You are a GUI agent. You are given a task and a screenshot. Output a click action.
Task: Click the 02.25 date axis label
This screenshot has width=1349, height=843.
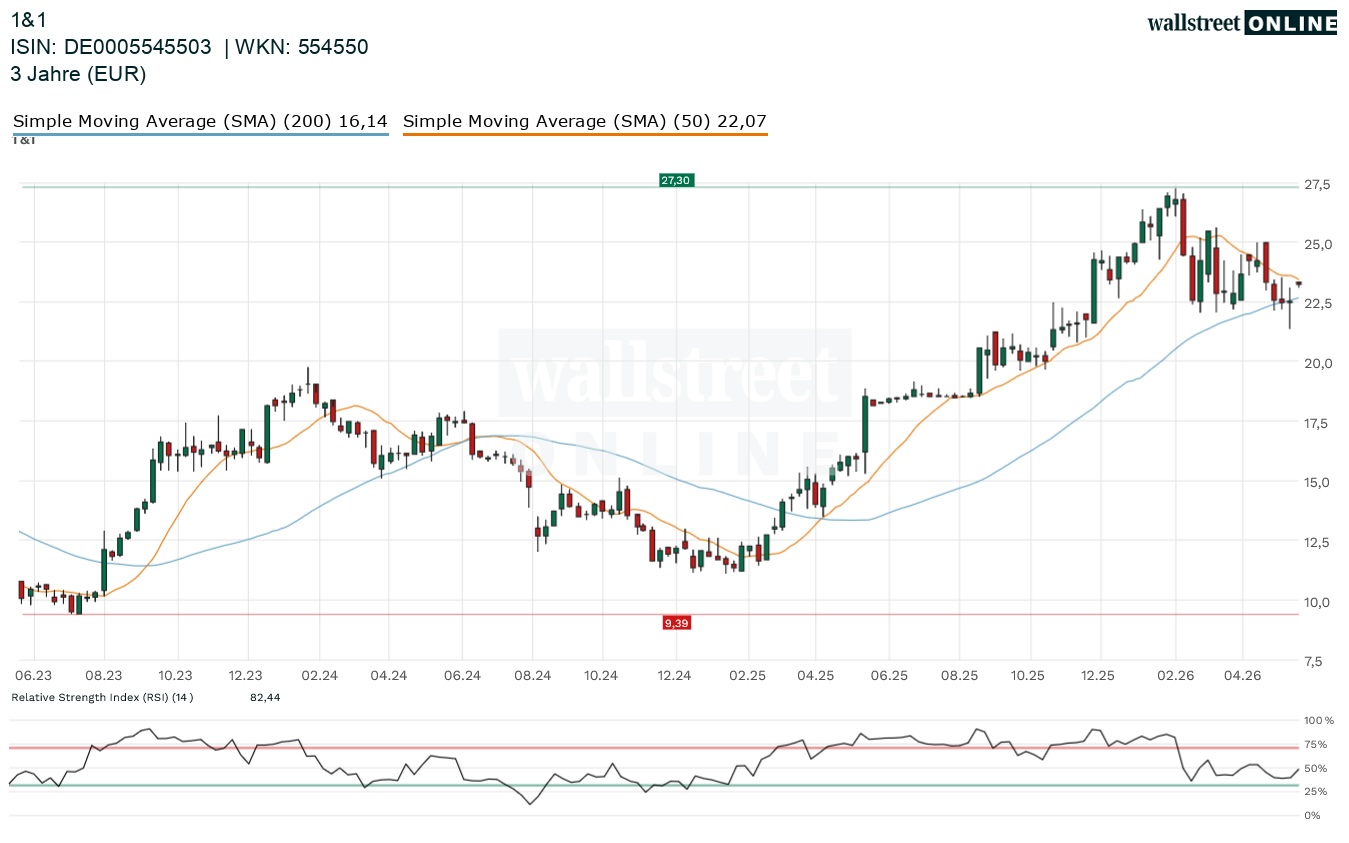(x=747, y=676)
